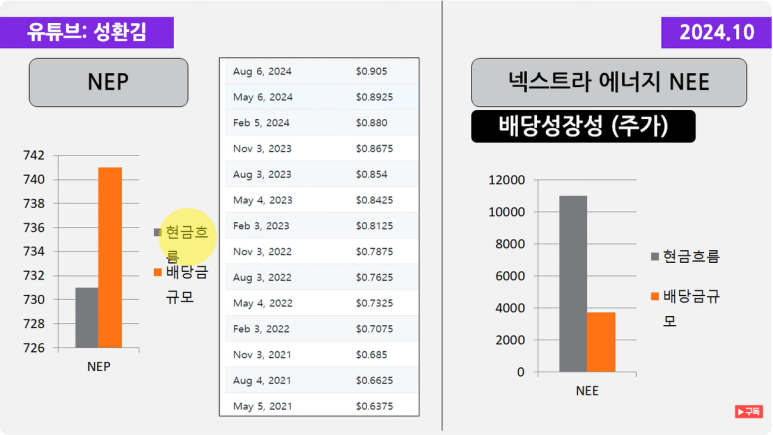Click the $0.8925 dividend value
The height and width of the screenshot is (435, 773).
[x=375, y=97]
